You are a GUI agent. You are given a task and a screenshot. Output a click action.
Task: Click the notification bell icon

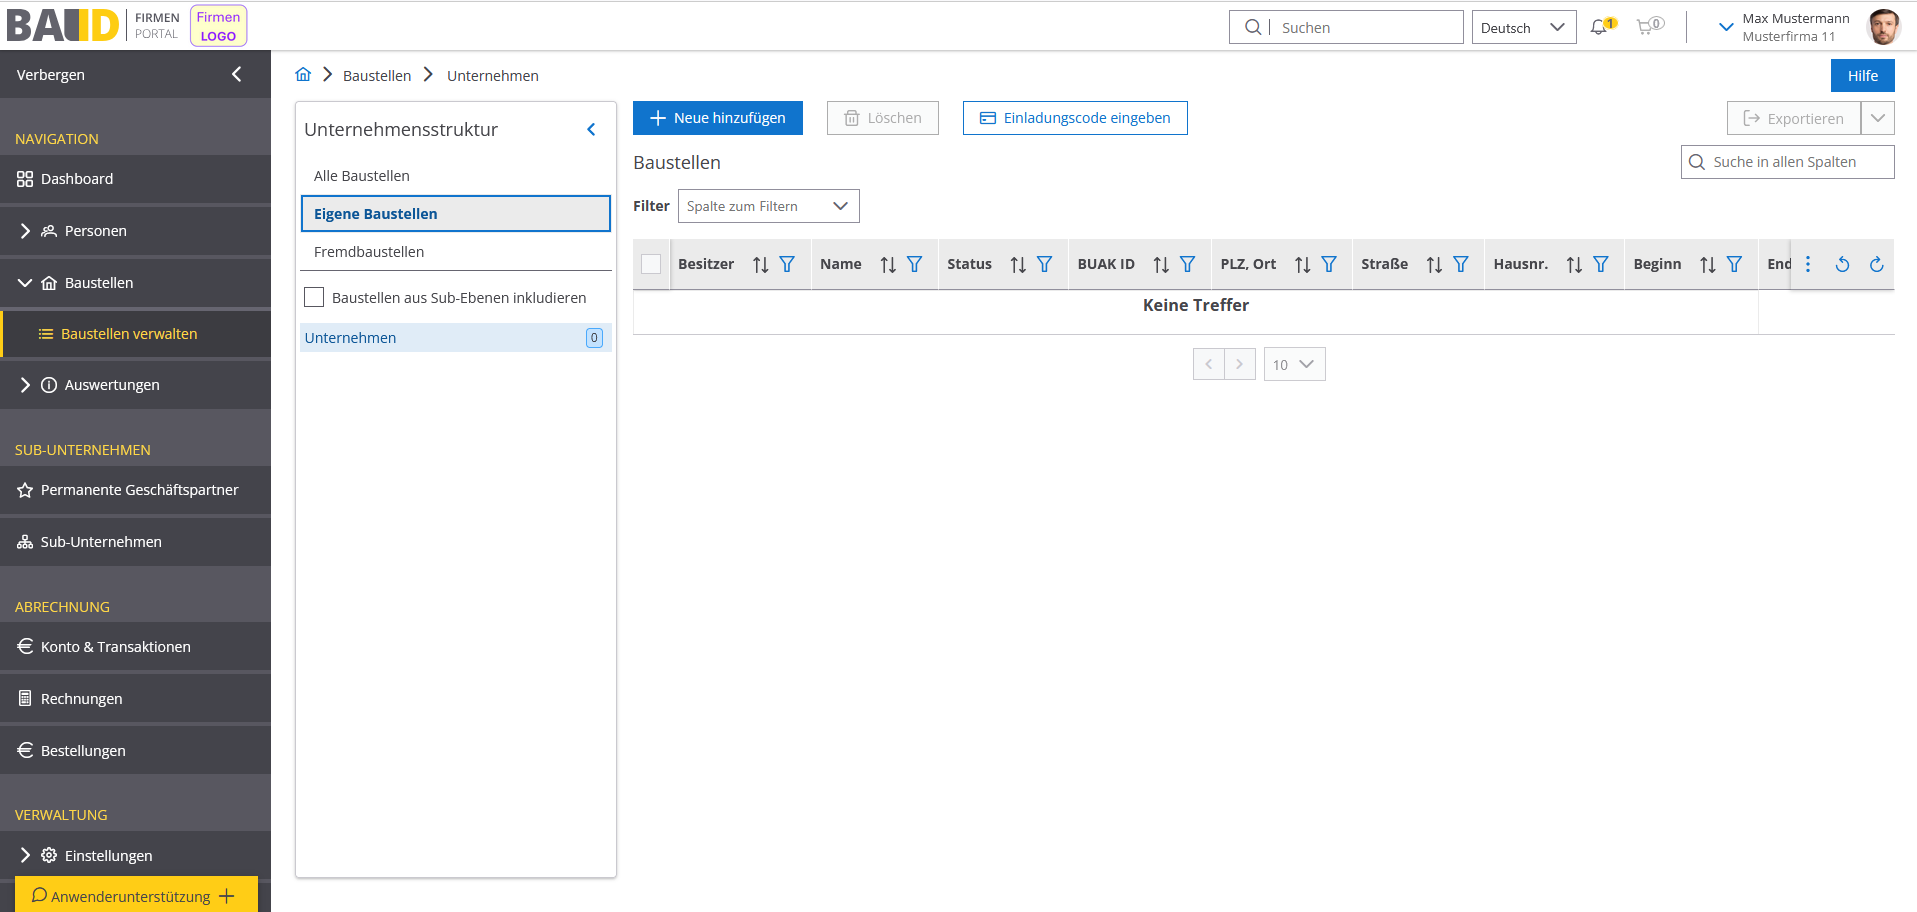[1599, 27]
